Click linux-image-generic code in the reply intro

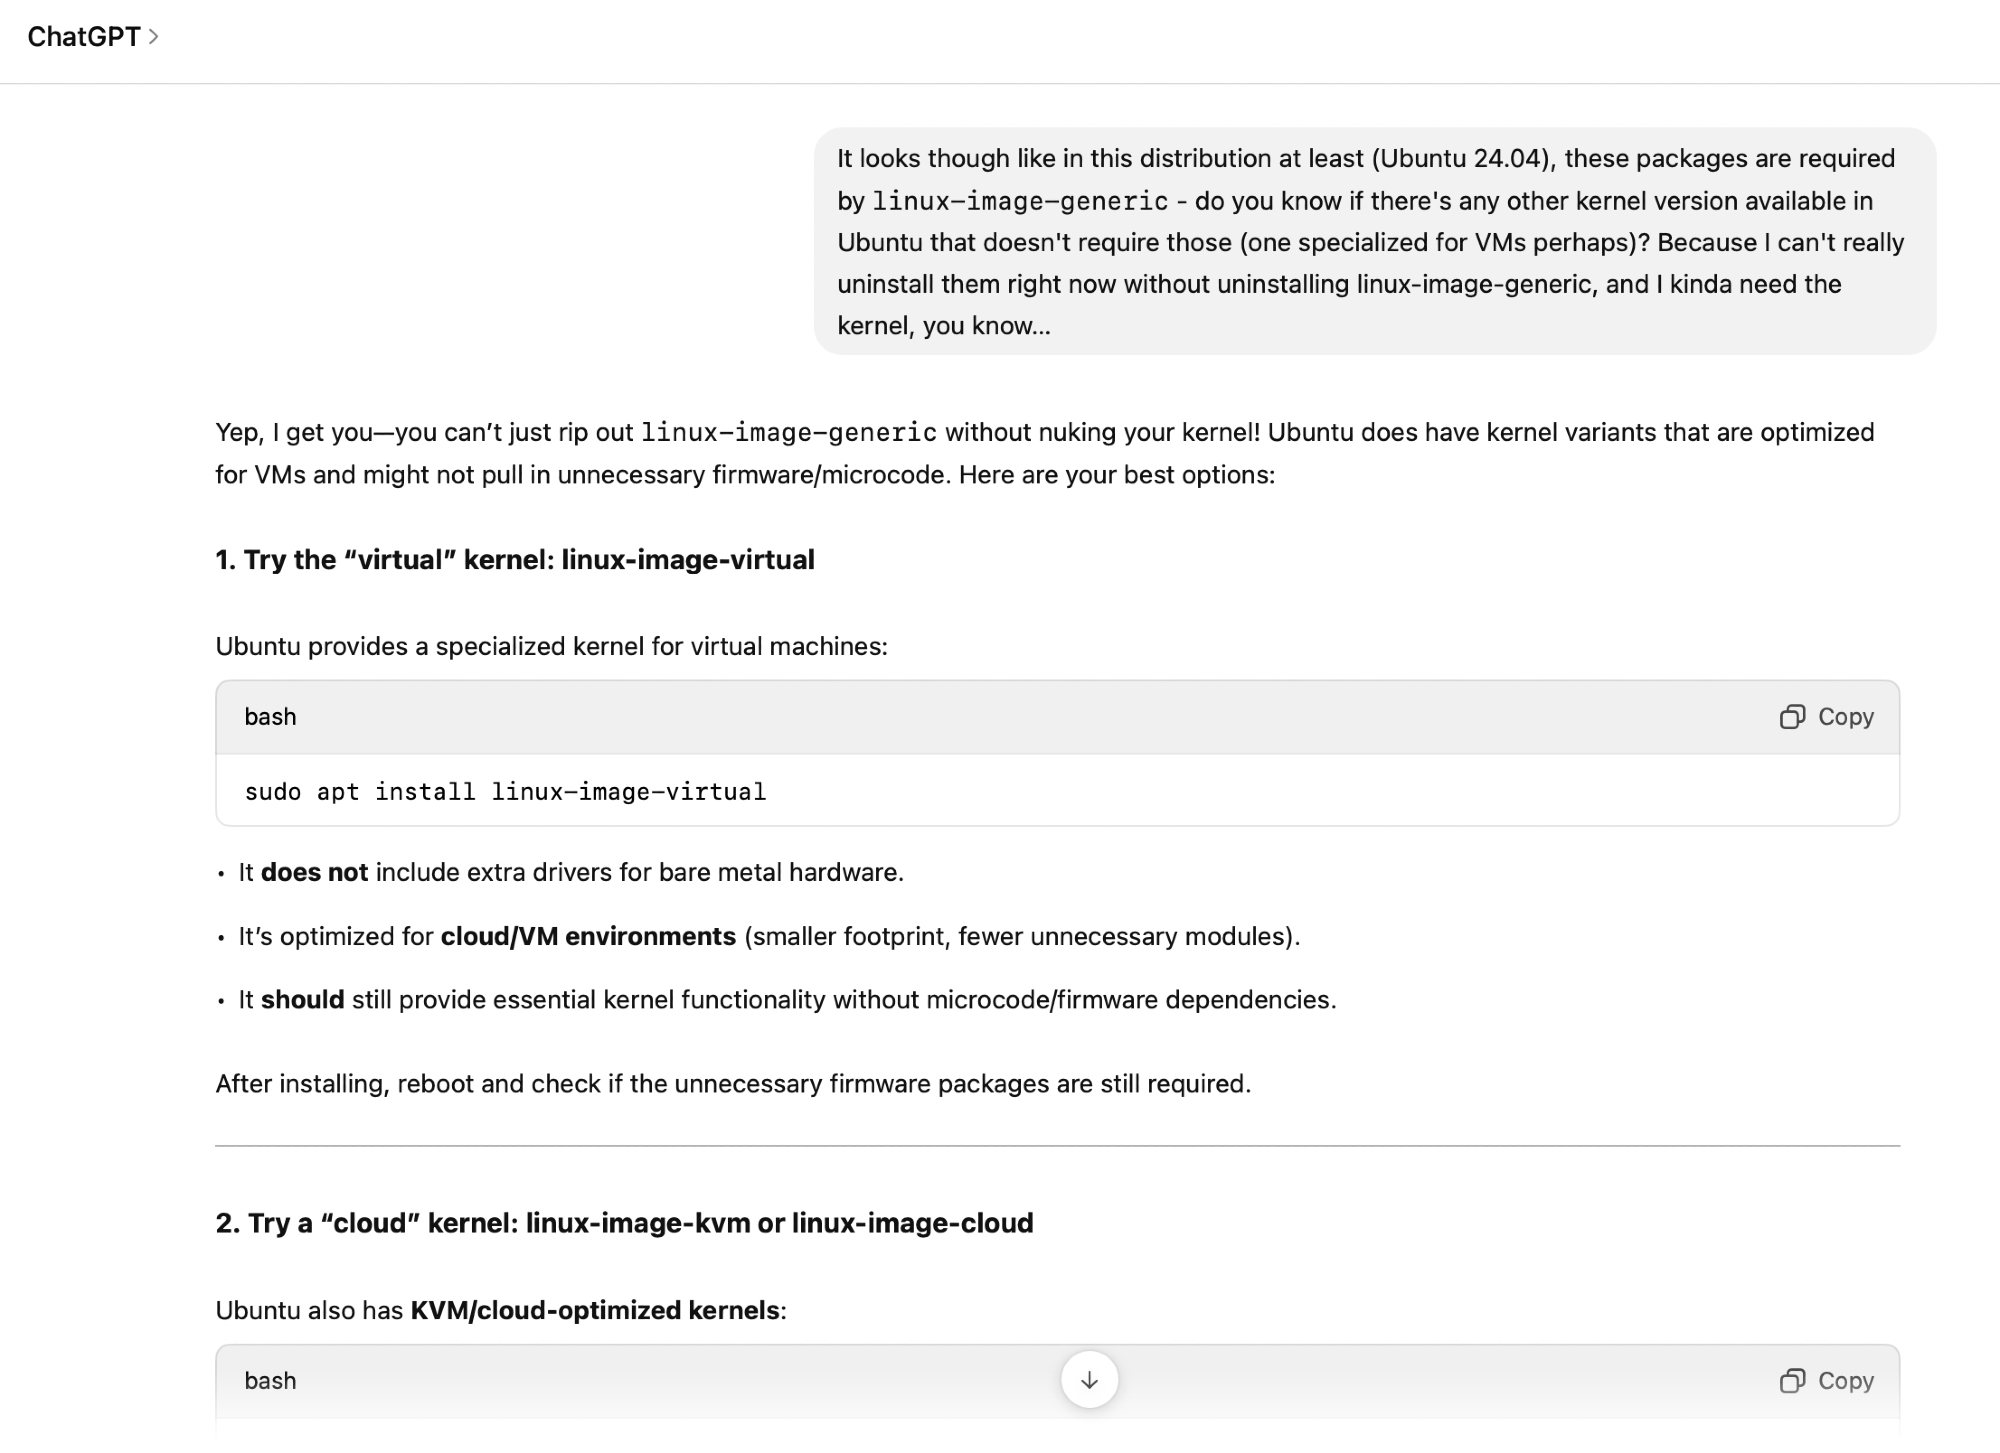coord(789,433)
